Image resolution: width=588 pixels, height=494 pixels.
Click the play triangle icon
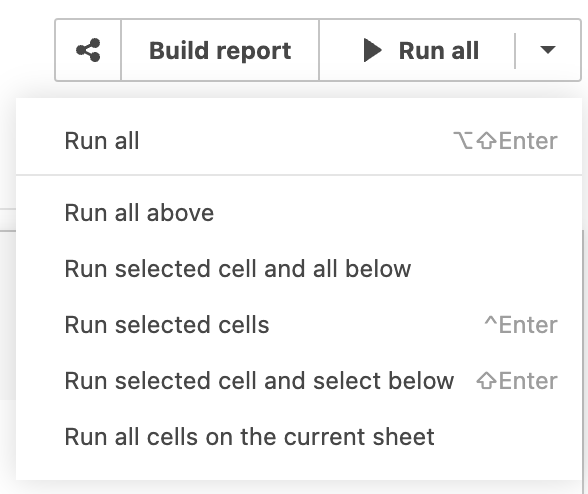[372, 50]
